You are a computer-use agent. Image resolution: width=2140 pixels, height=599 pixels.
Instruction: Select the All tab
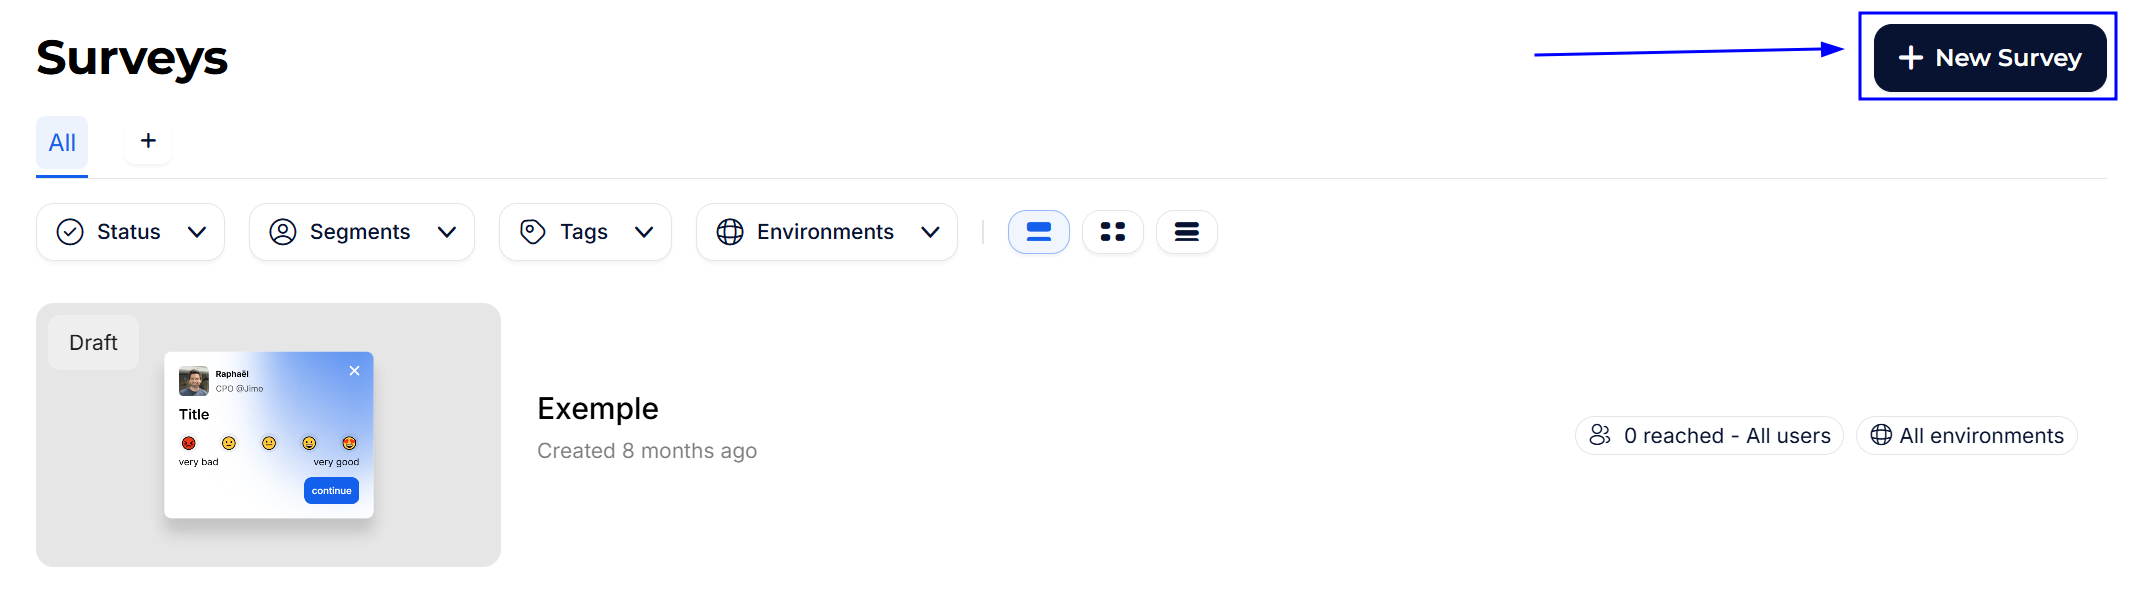pos(62,143)
